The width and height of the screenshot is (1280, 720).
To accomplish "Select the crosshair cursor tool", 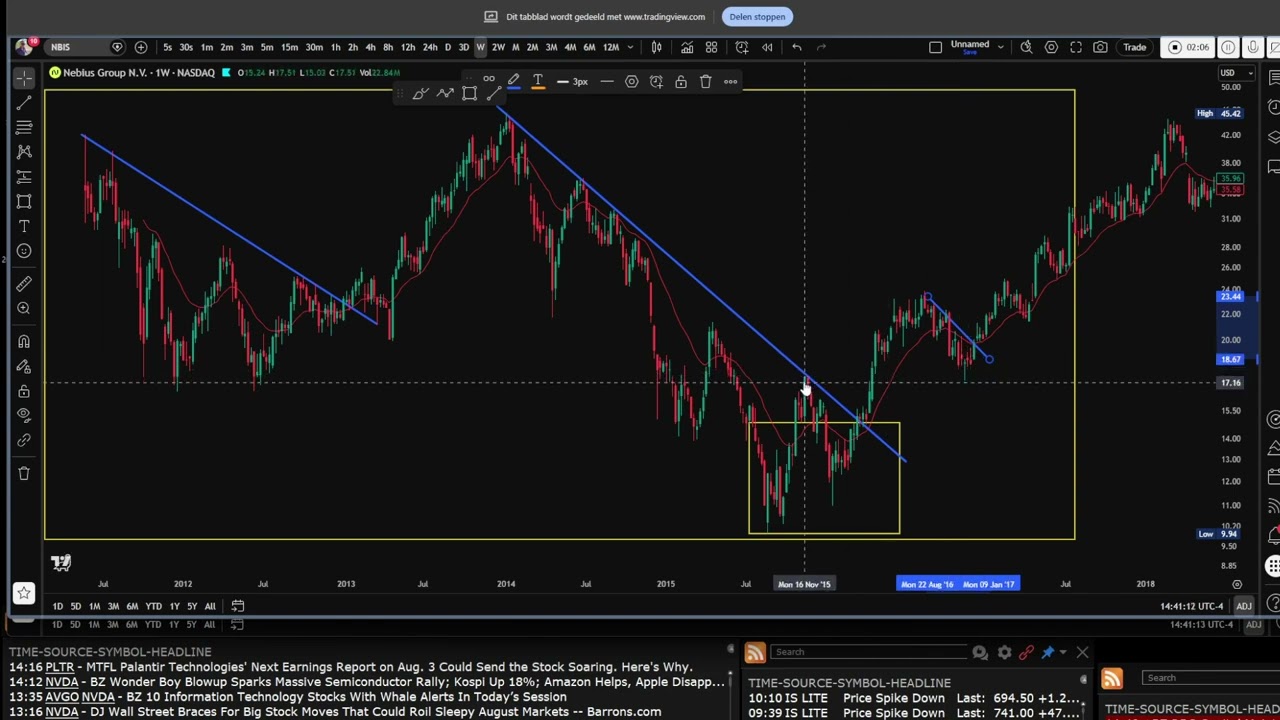I will click(24, 78).
